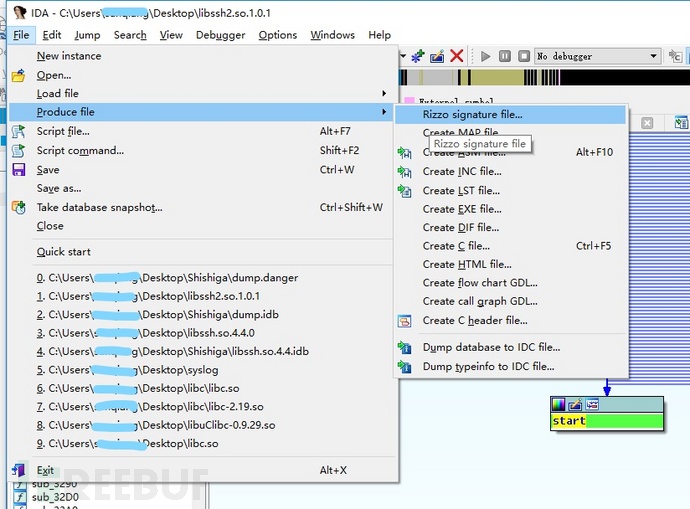Screen dimensions: 690x509
Task: Expand the Load file submenu
Action: tap(201, 93)
